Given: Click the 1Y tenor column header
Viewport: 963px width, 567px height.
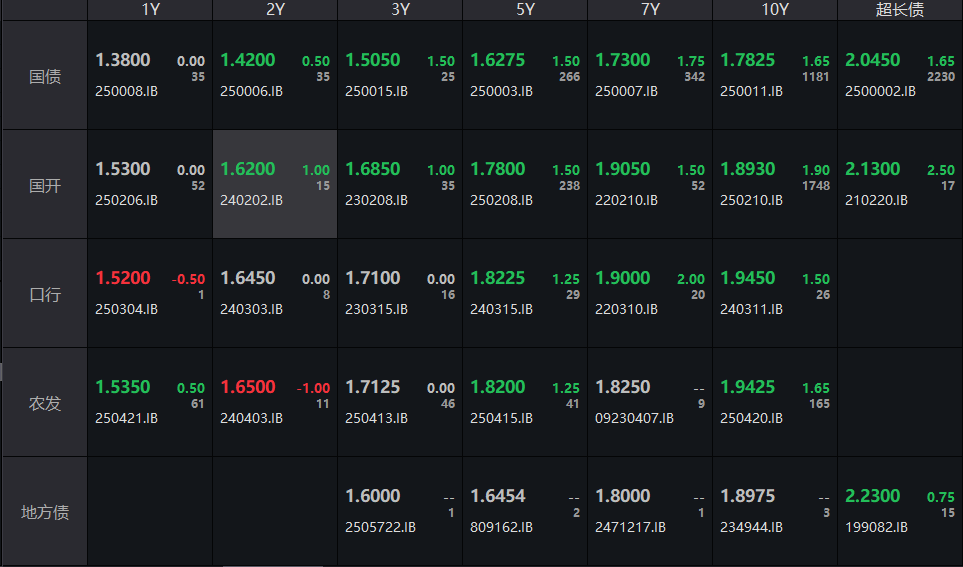Looking at the screenshot, I should 150,10.
